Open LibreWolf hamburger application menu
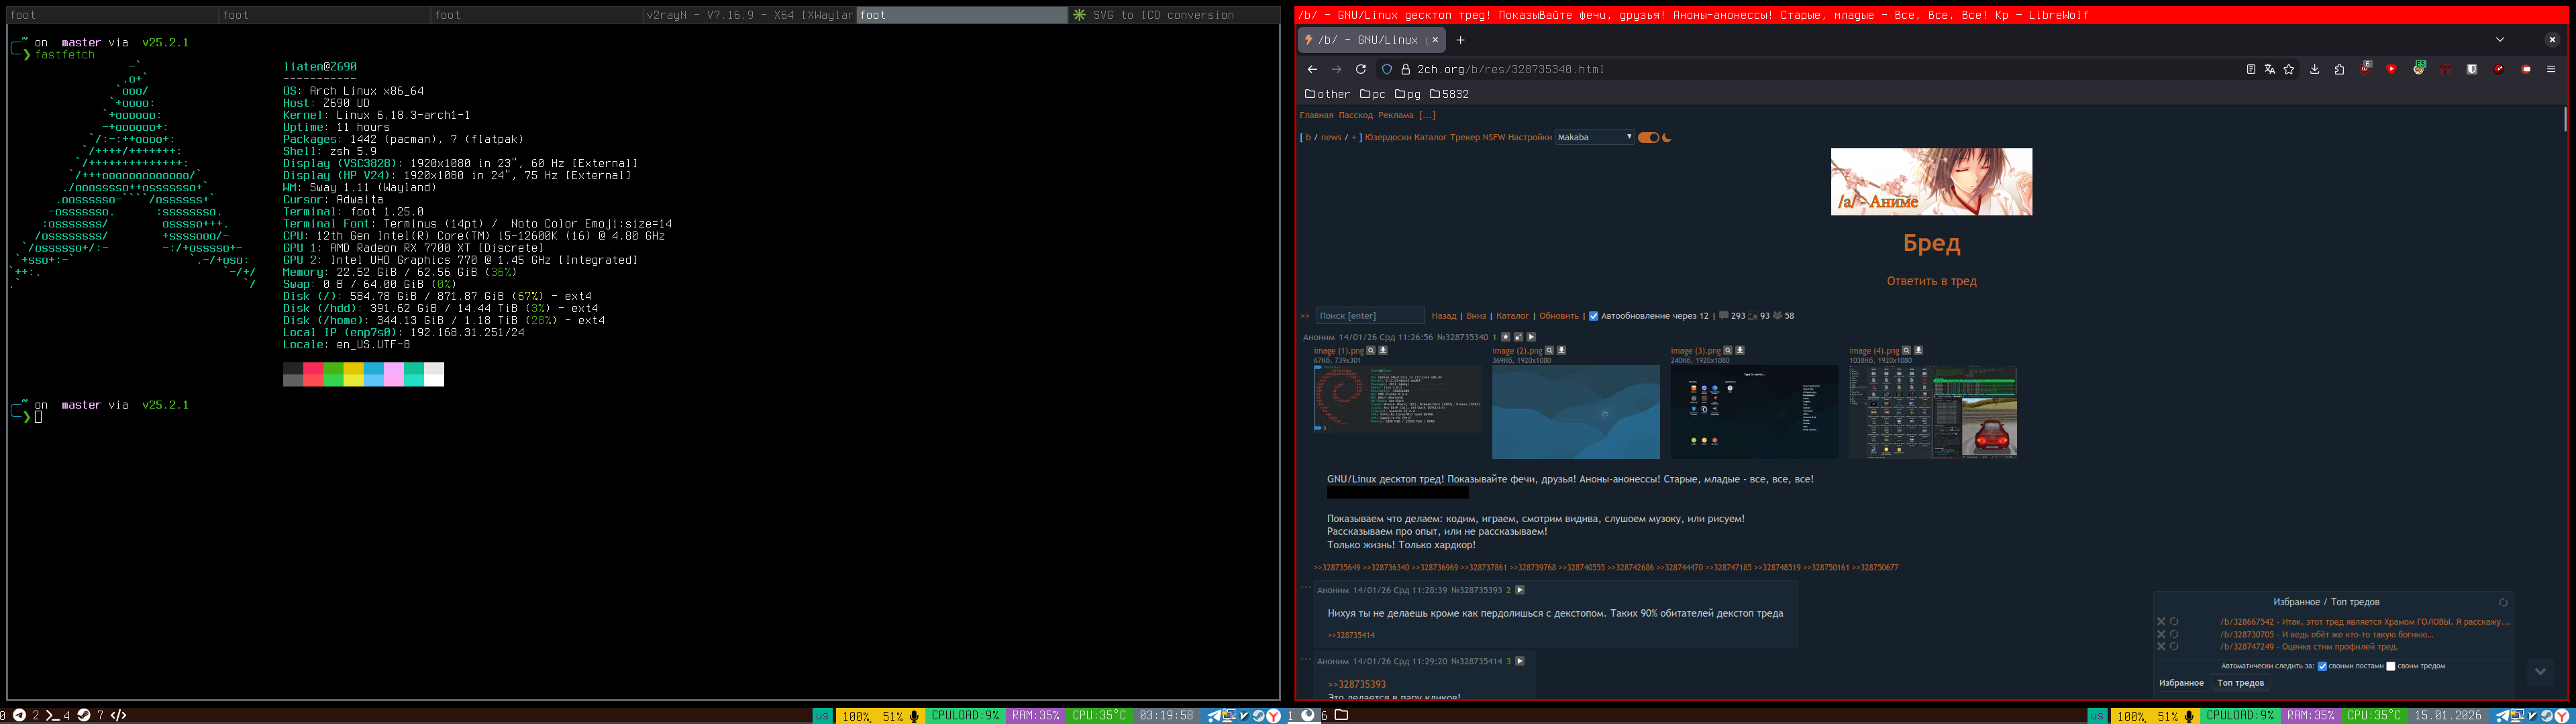 click(2551, 69)
